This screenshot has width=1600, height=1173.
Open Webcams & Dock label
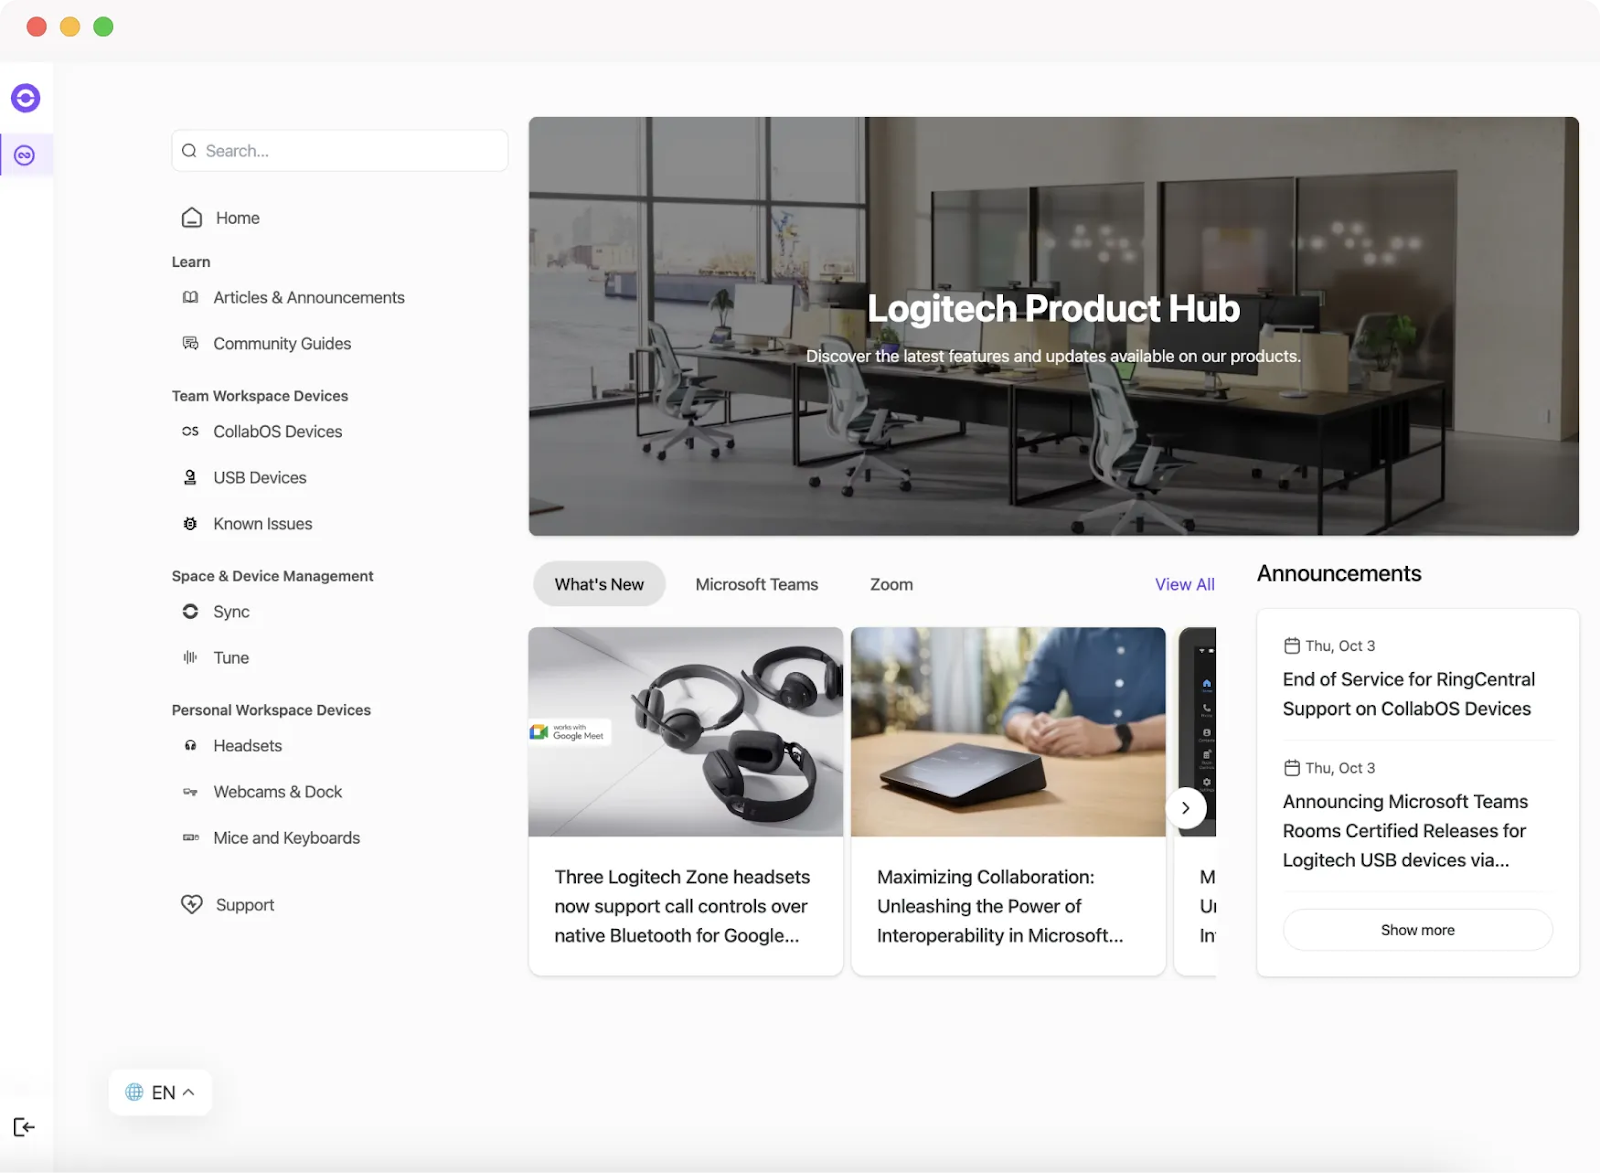[278, 792]
